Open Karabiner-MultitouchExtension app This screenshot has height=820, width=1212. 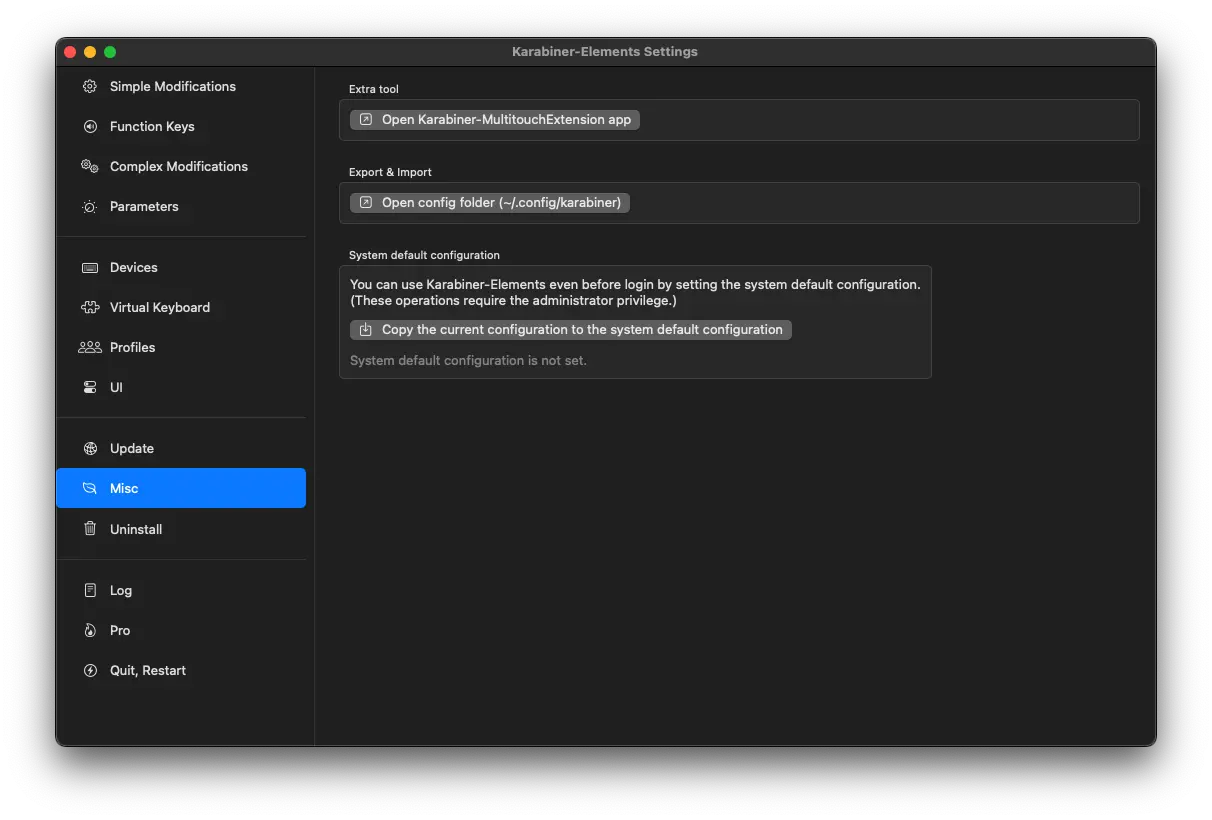point(495,119)
